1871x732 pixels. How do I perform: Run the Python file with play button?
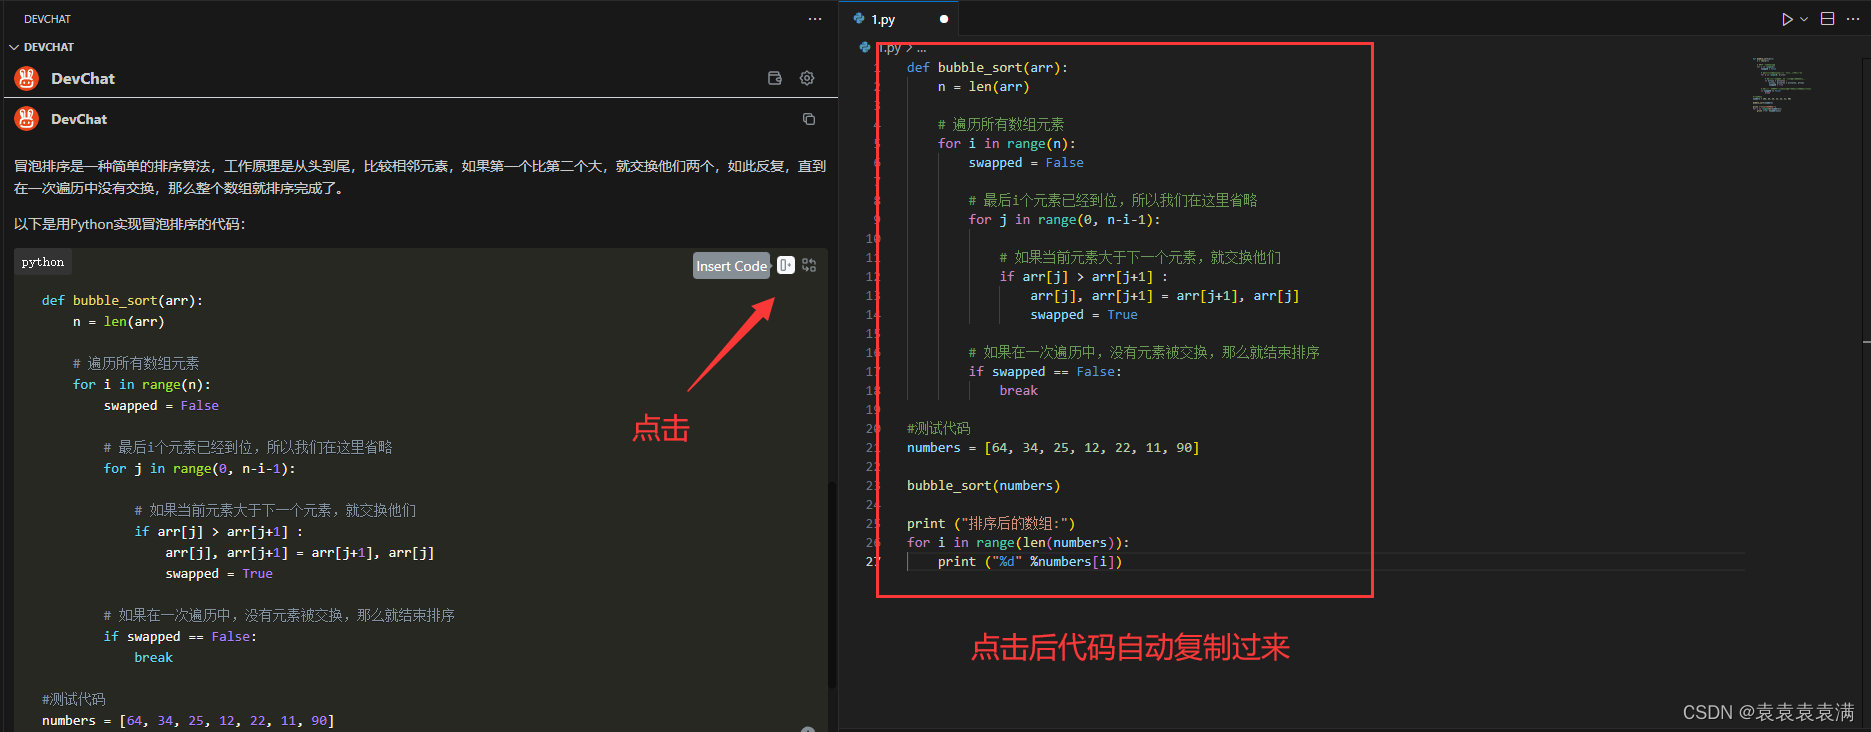pos(1787,19)
